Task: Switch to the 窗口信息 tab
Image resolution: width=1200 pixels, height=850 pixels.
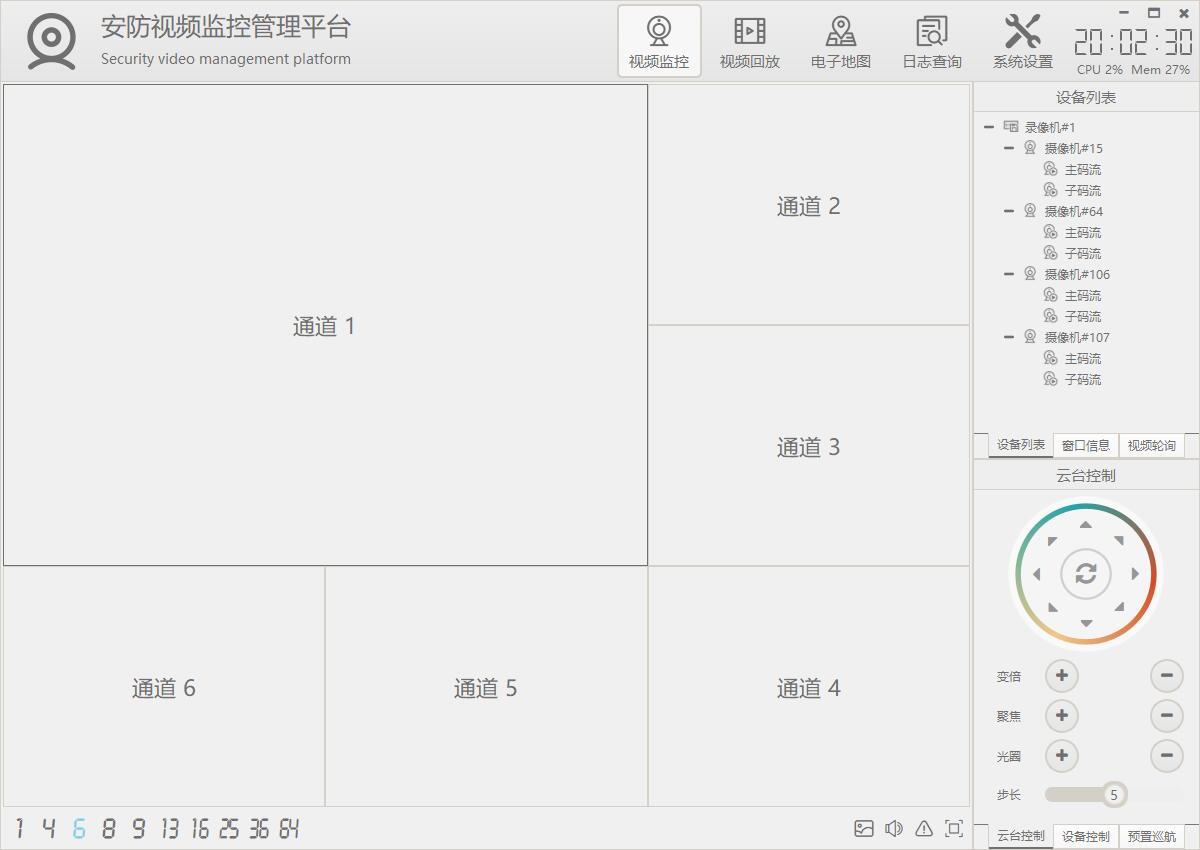Action: pyautogui.click(x=1085, y=446)
